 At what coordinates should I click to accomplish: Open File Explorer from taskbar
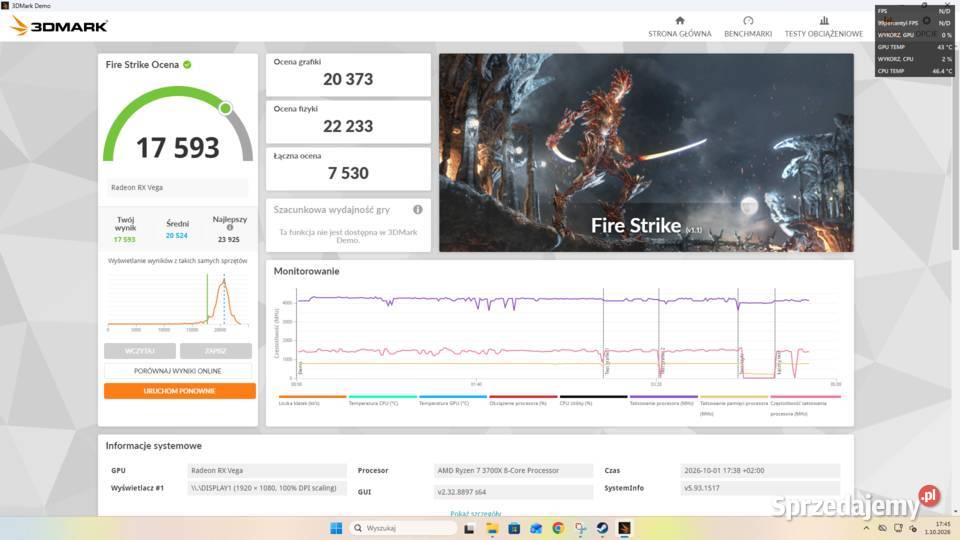pyautogui.click(x=492, y=528)
